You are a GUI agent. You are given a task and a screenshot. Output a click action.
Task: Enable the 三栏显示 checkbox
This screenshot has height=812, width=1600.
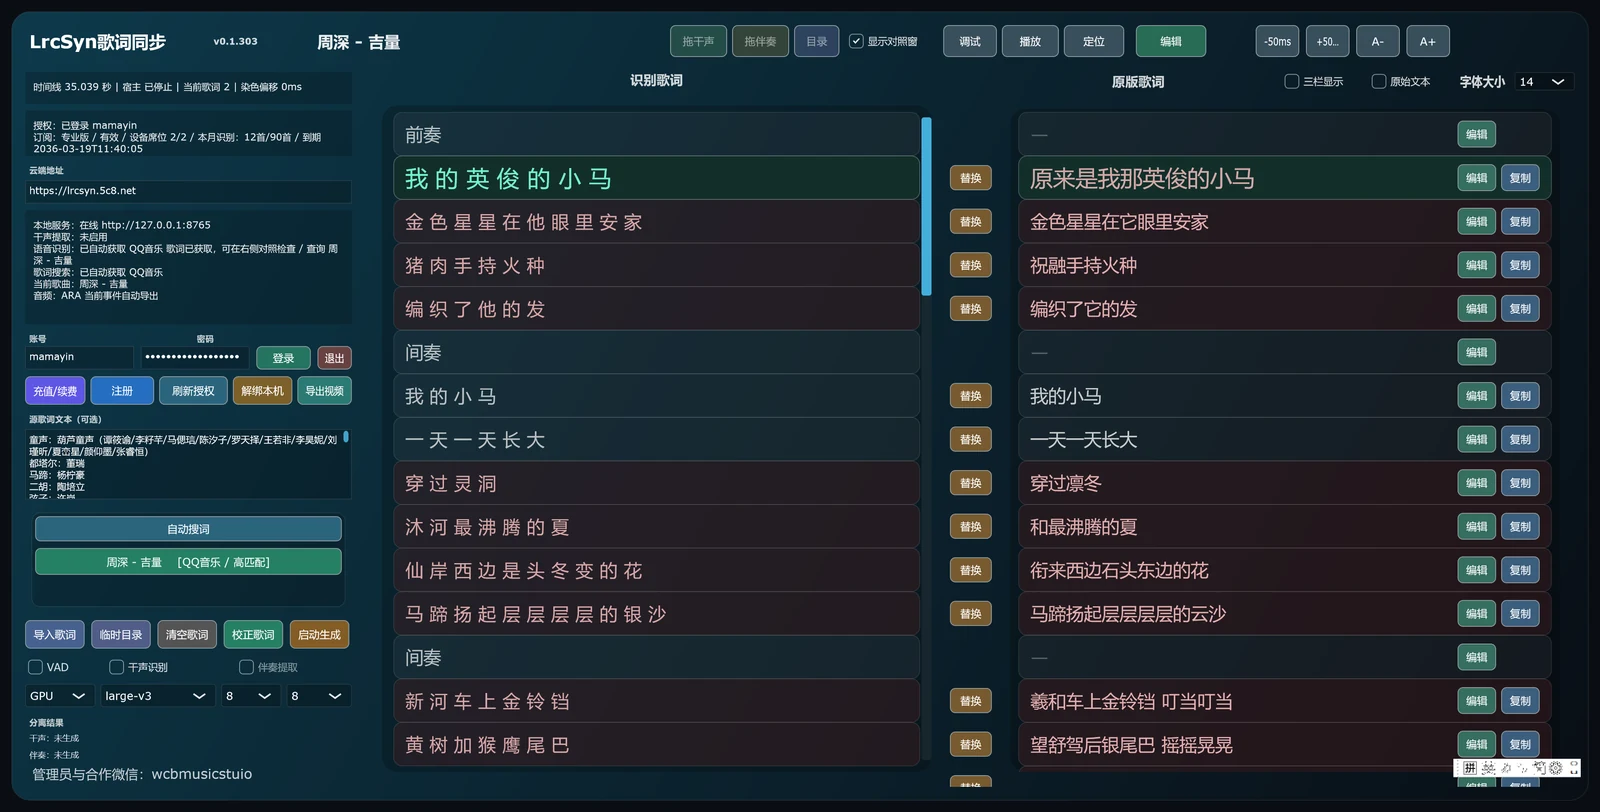tap(1291, 81)
